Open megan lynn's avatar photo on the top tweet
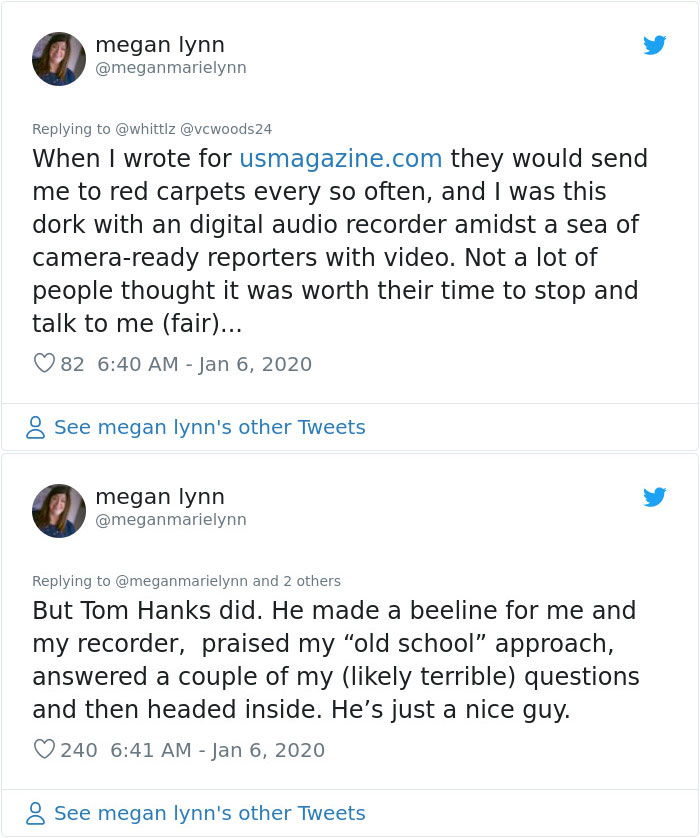This screenshot has width=700, height=838. pyautogui.click(x=58, y=58)
